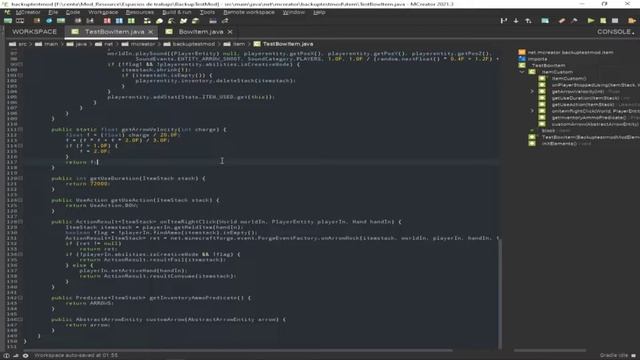
Task: Select getUseDuration(ItemStack) in structure tree
Action: [585, 98]
